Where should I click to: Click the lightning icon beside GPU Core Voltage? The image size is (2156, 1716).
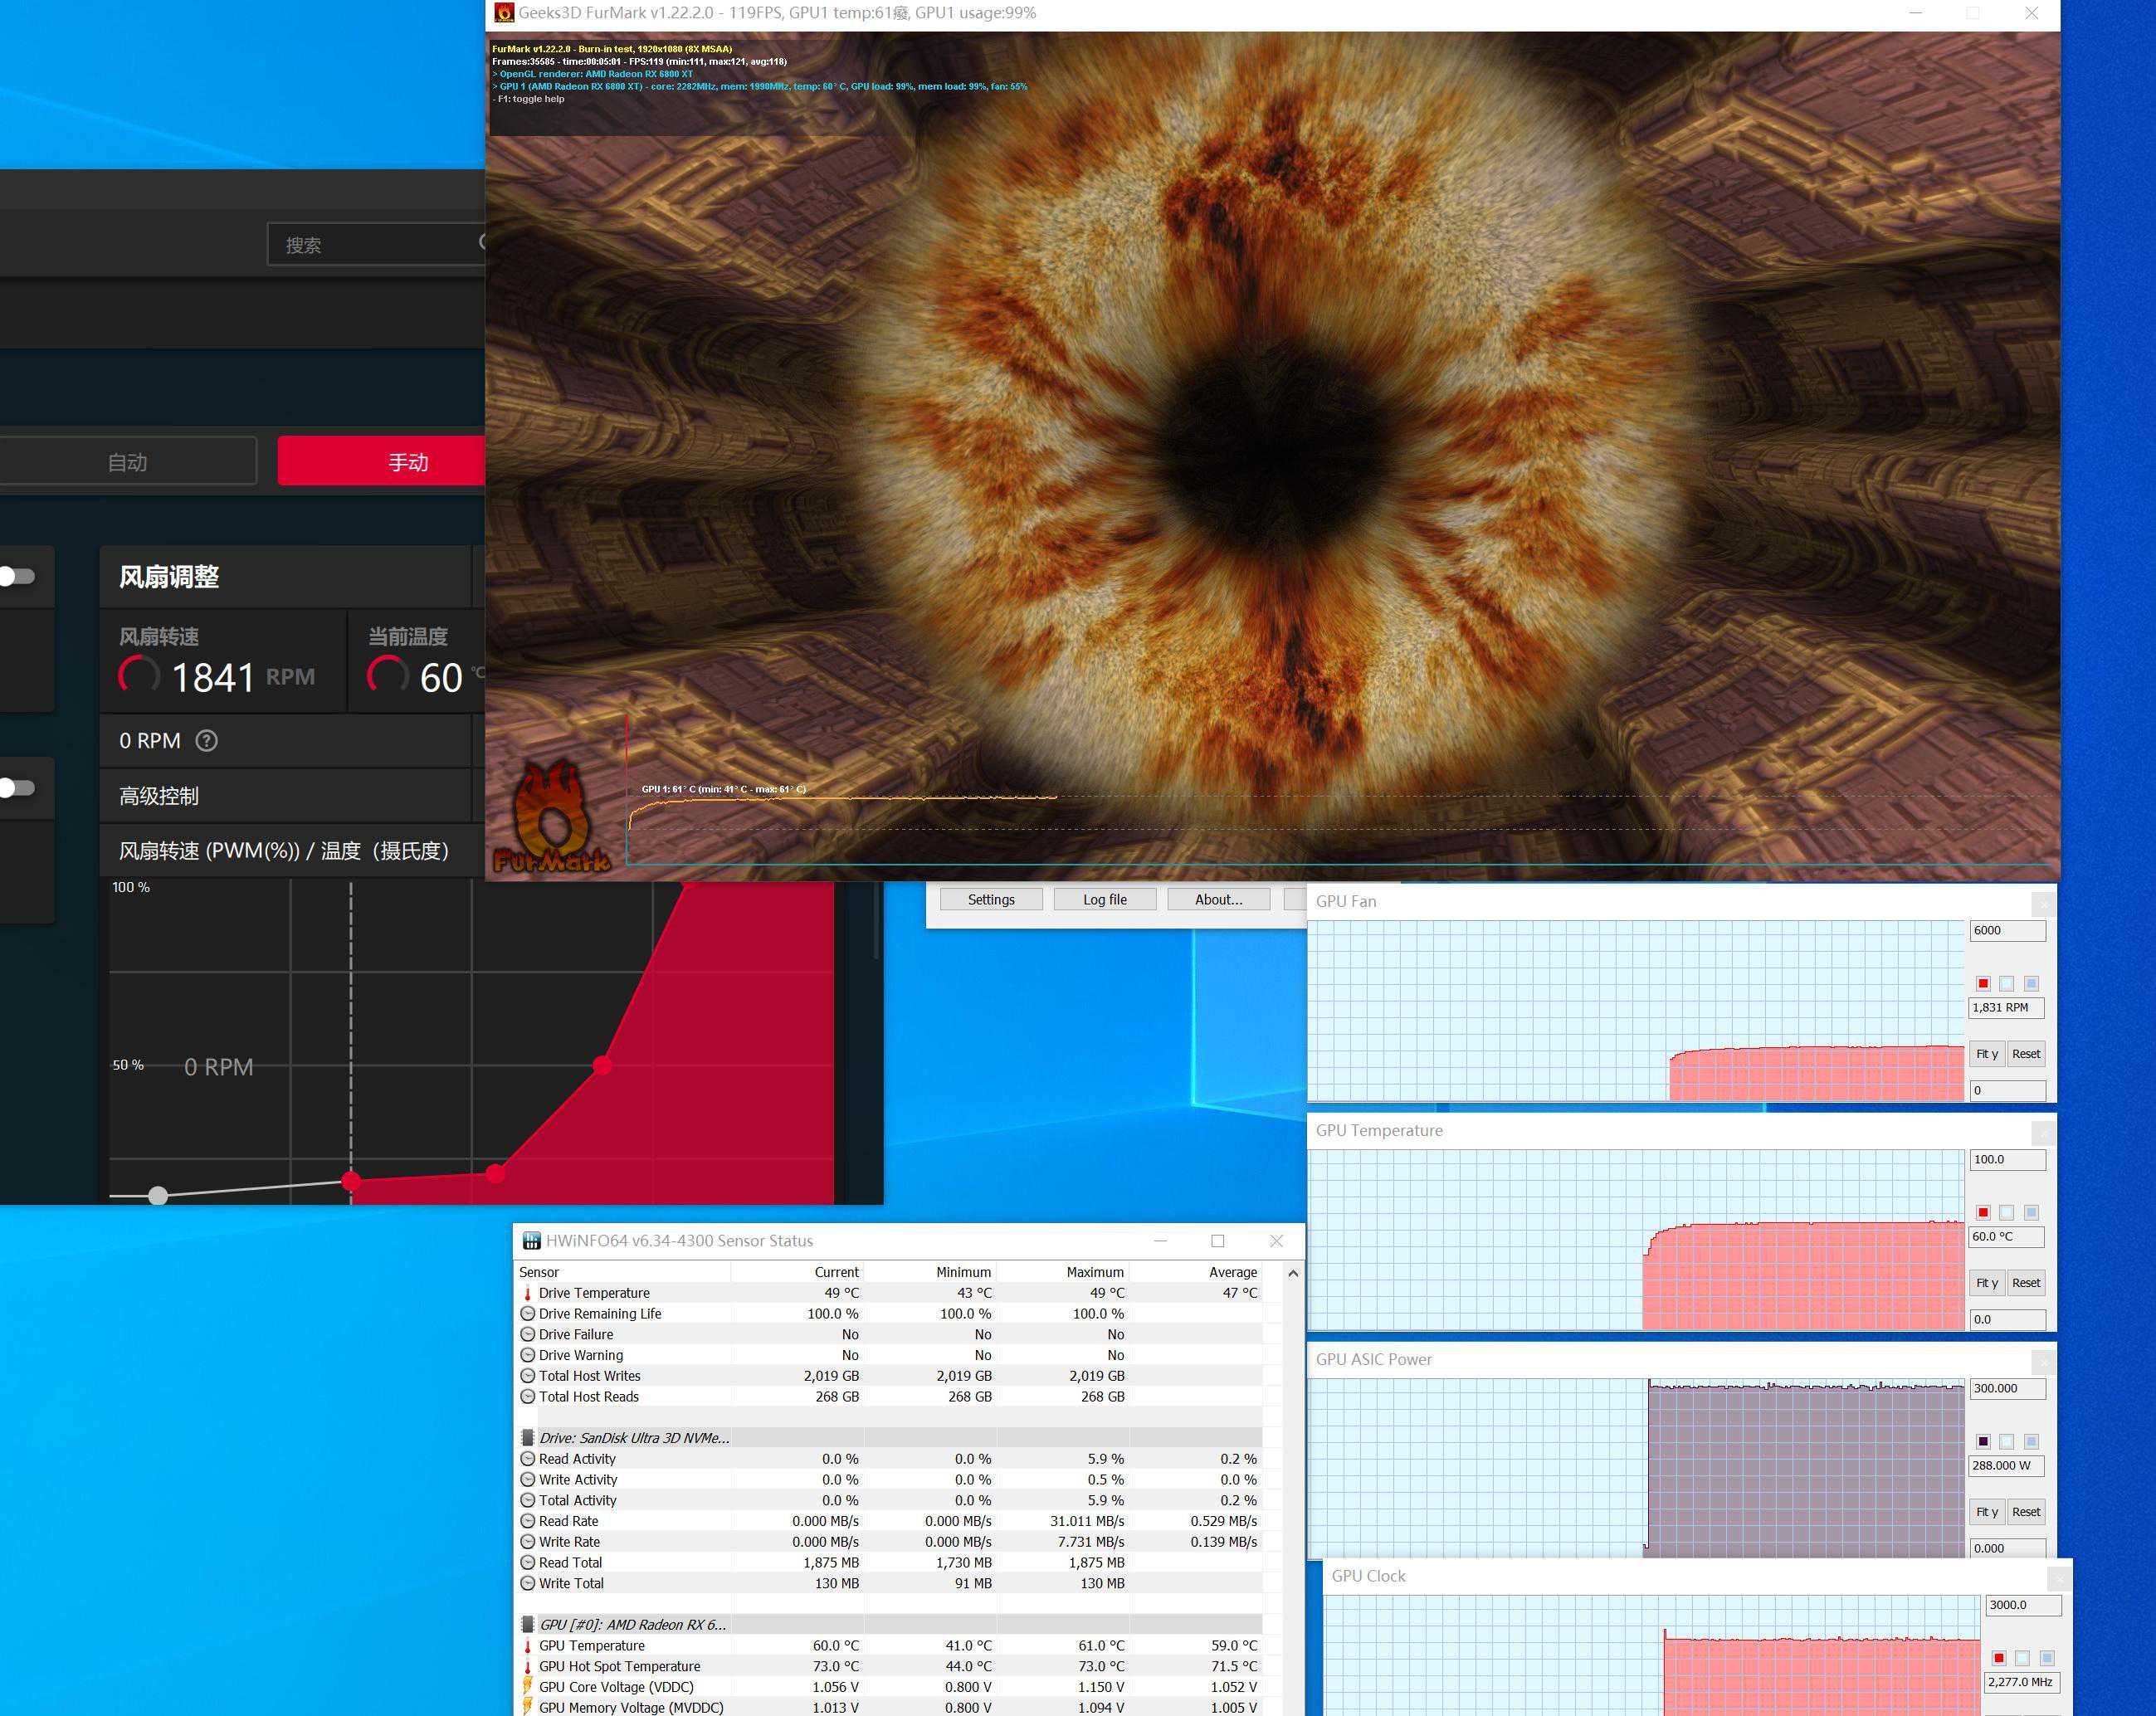pos(527,1687)
